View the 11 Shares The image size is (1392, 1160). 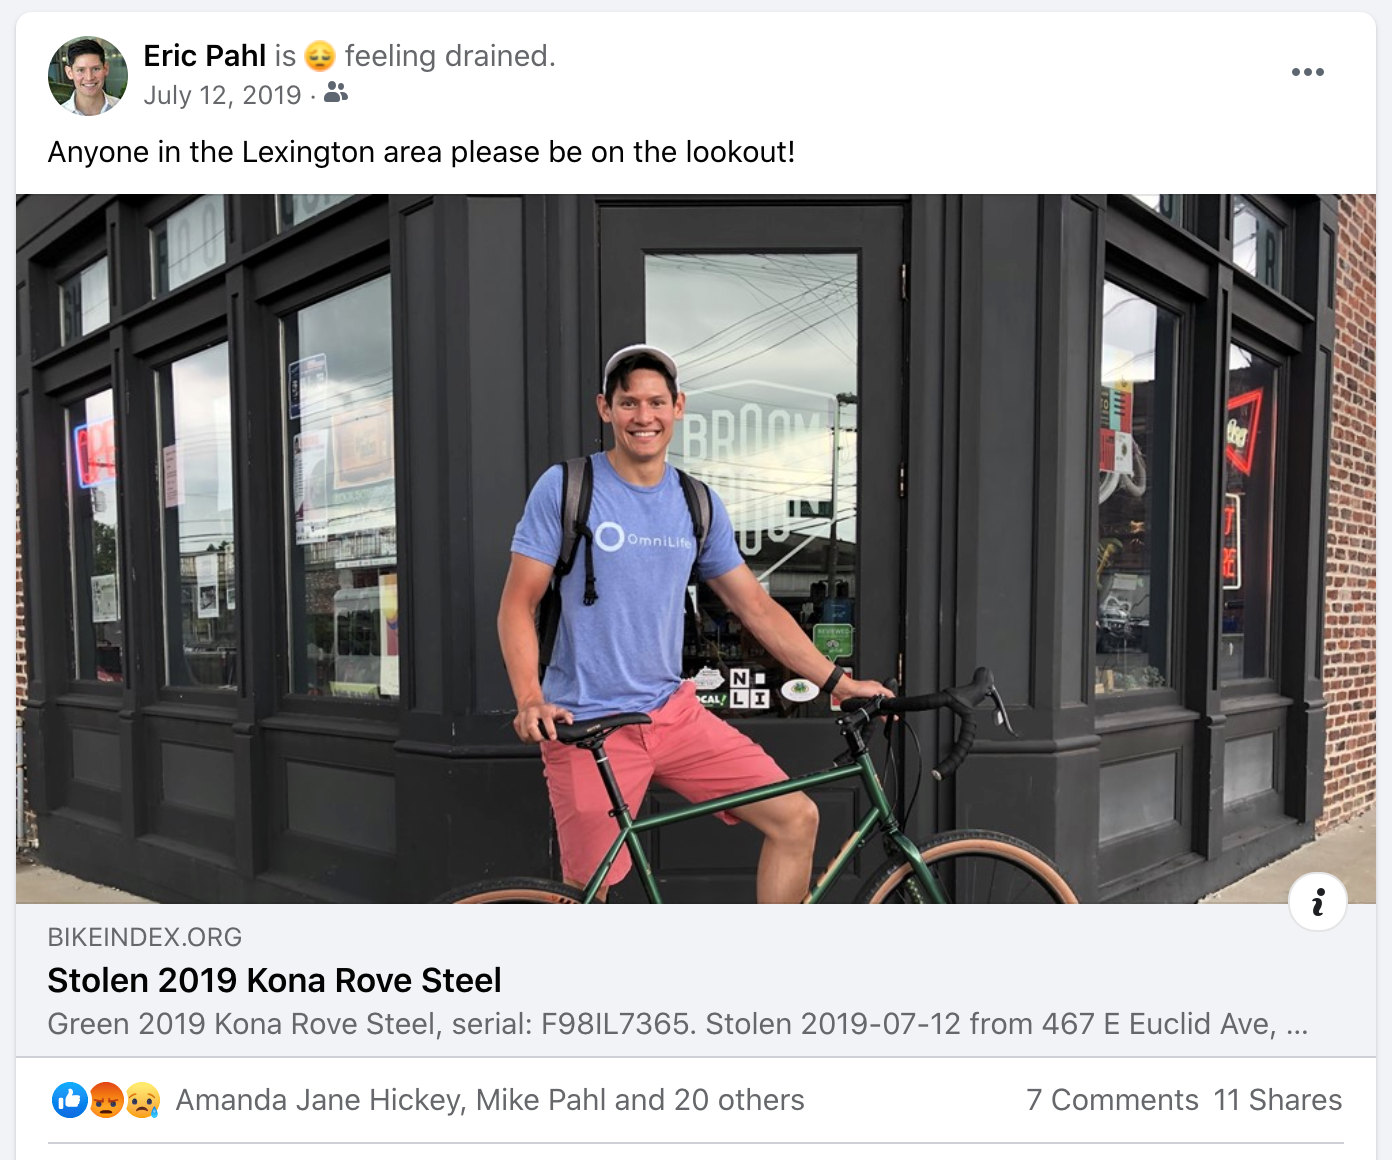coord(1277,1100)
